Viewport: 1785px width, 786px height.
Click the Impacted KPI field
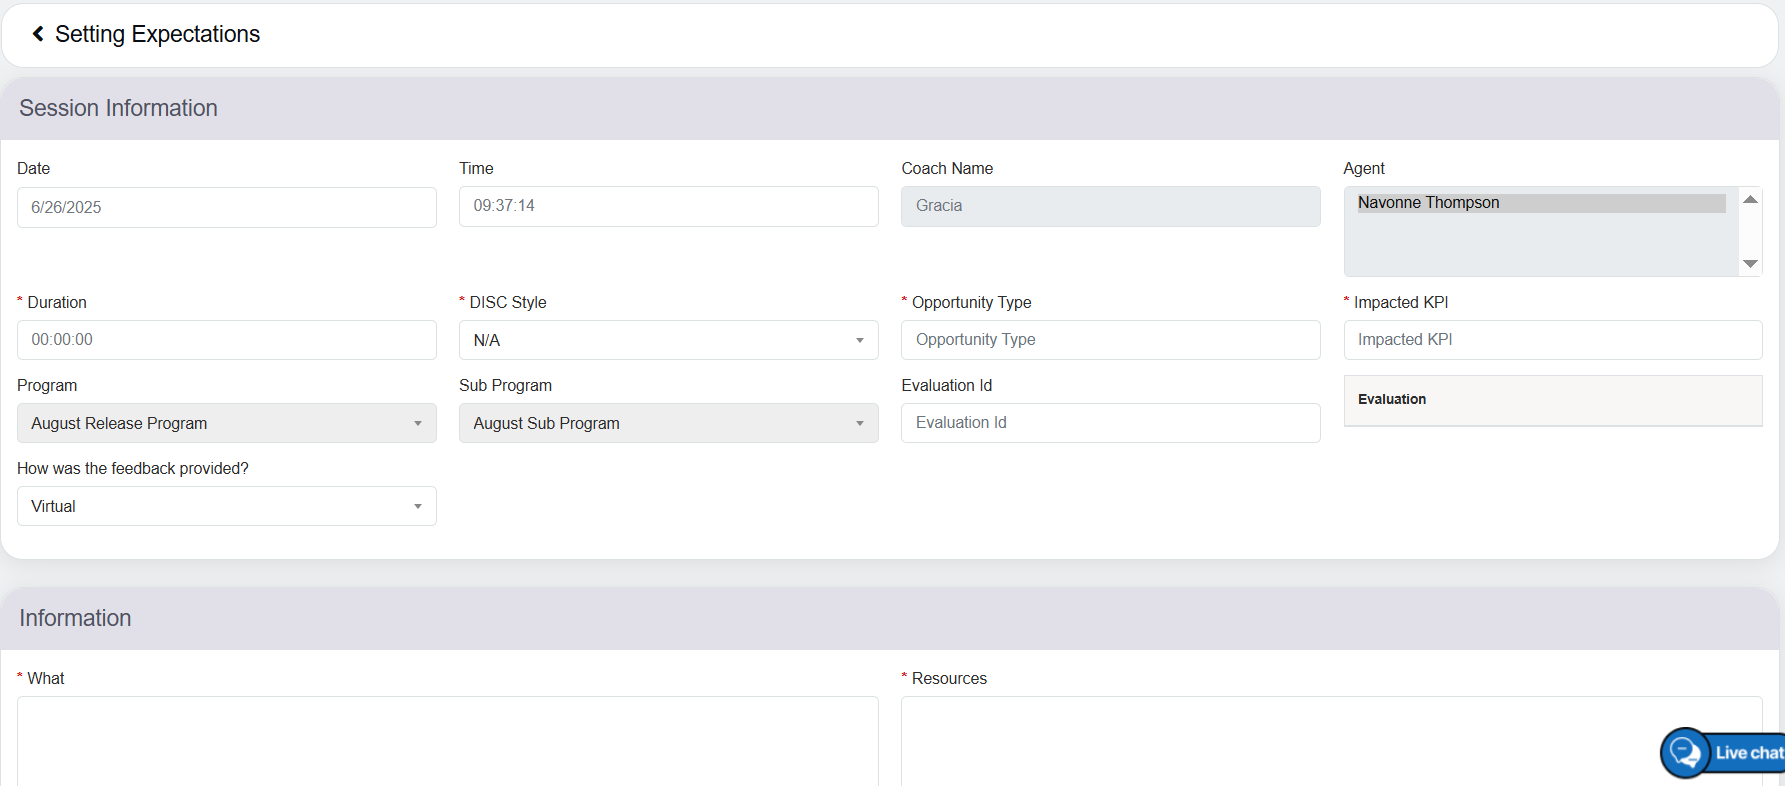coord(1552,340)
